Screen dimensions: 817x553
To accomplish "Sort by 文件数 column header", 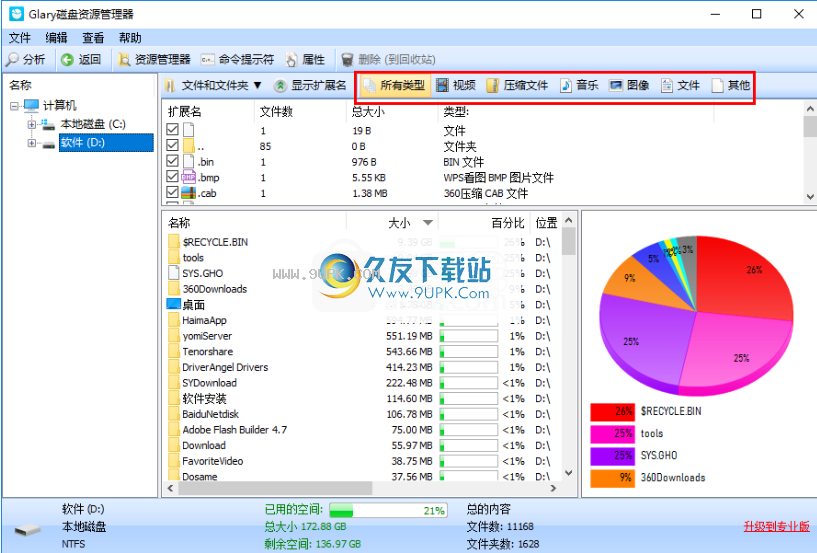I will [276, 112].
